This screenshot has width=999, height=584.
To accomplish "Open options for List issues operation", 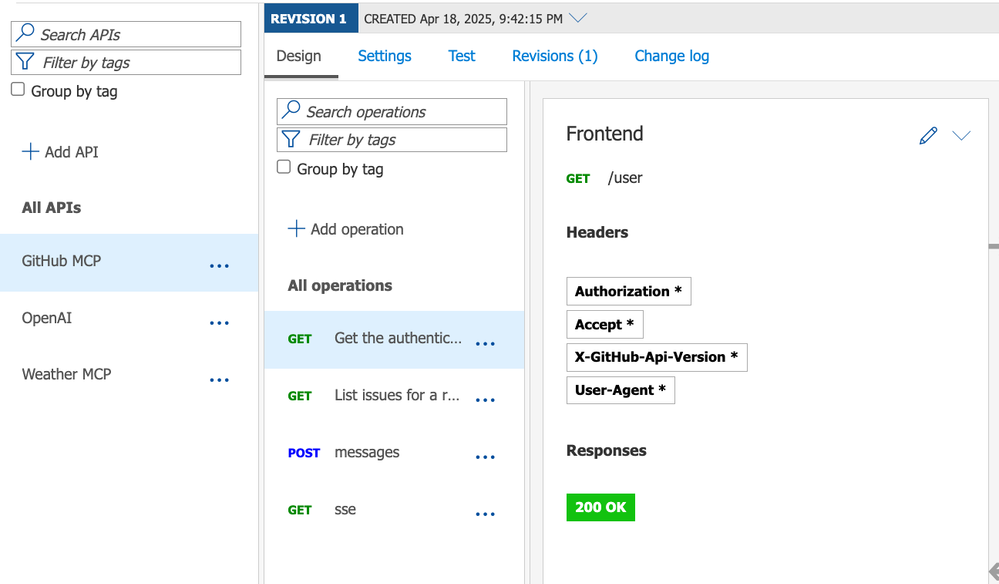I will [485, 400].
